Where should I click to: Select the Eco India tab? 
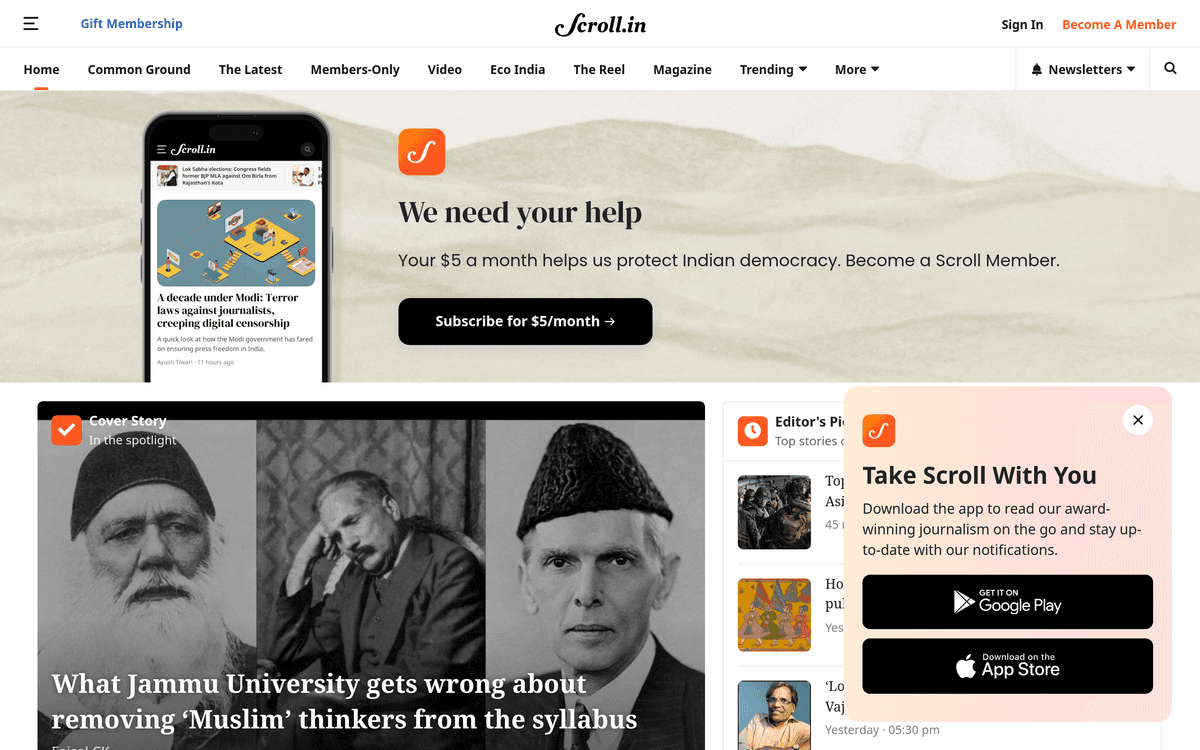[518, 70]
